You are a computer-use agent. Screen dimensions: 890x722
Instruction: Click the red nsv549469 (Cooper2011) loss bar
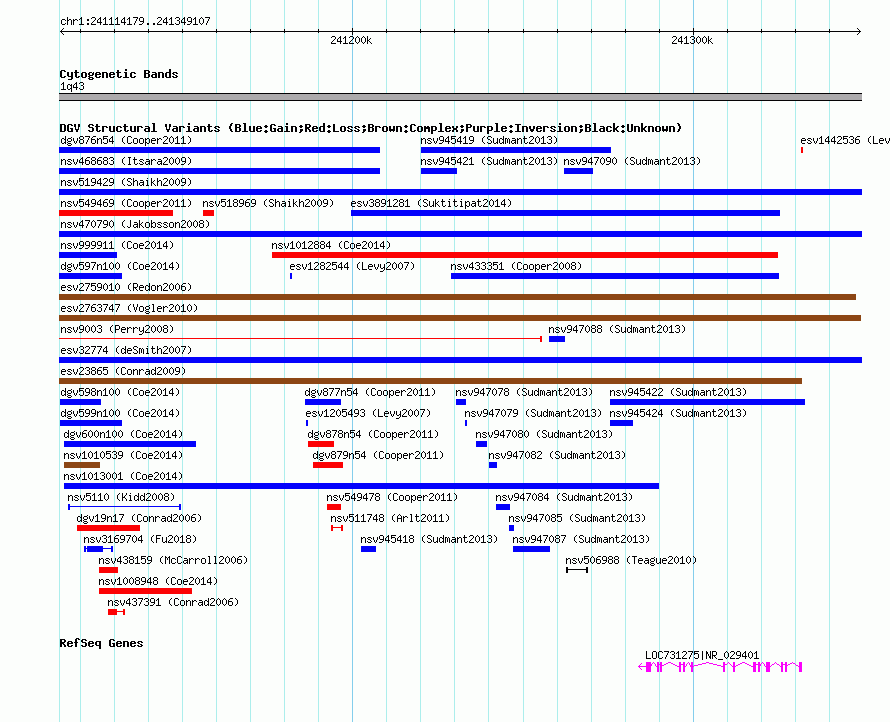116,213
